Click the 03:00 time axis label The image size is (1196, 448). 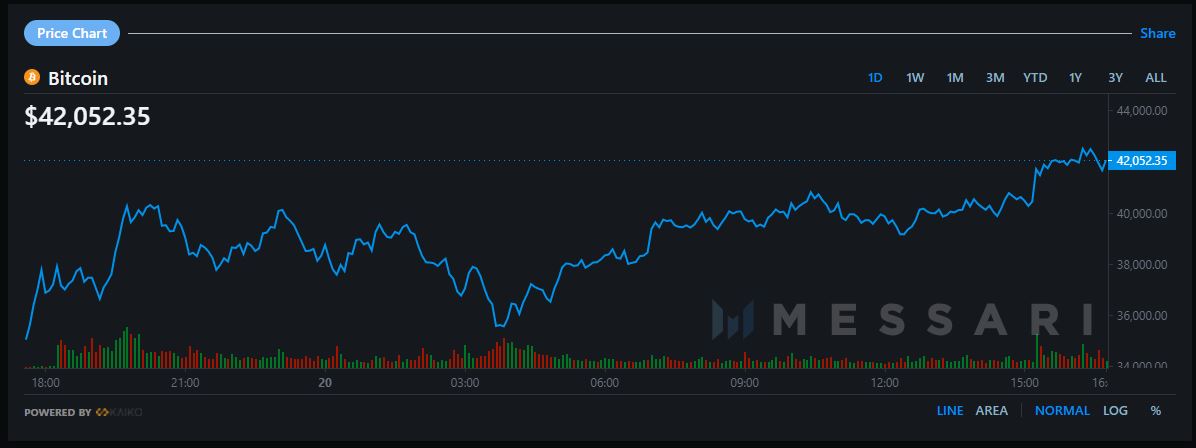465,382
